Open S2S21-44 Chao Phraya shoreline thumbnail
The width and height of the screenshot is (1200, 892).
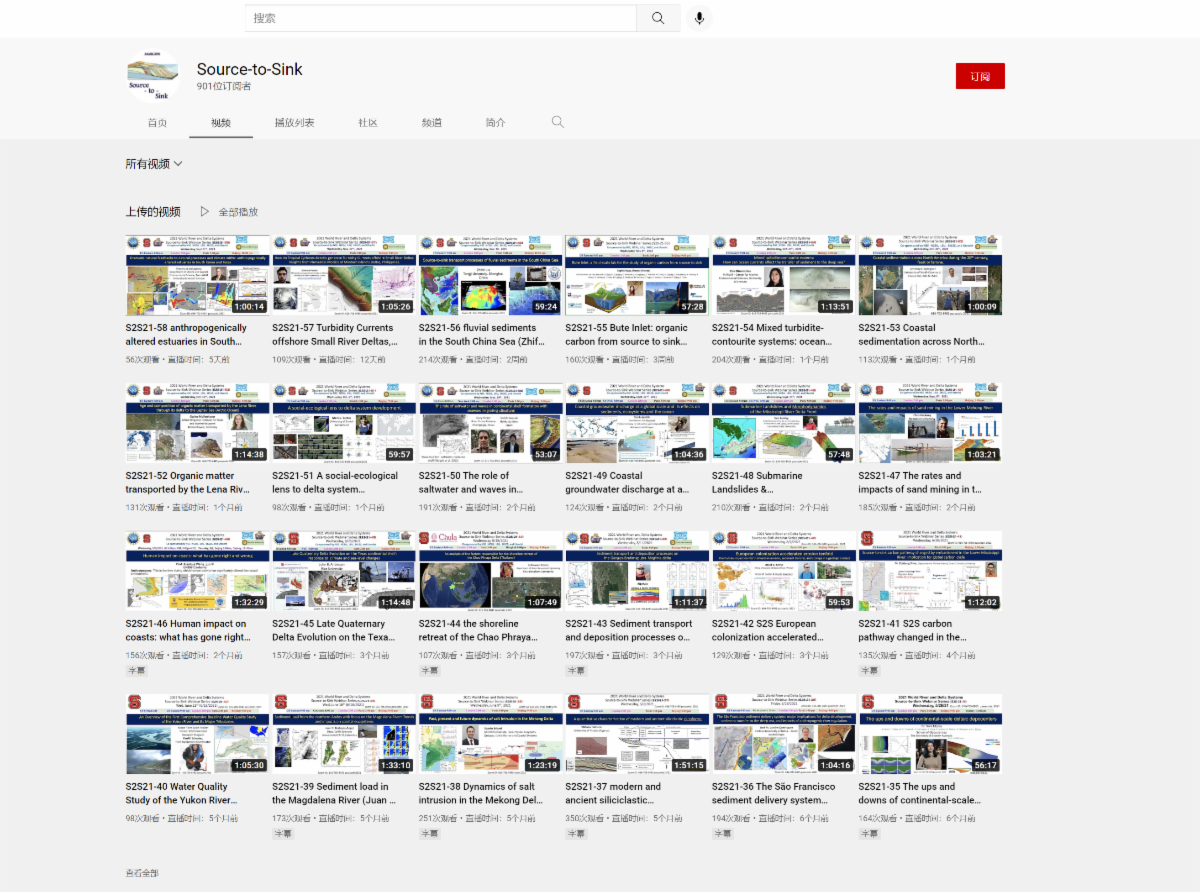click(490, 571)
